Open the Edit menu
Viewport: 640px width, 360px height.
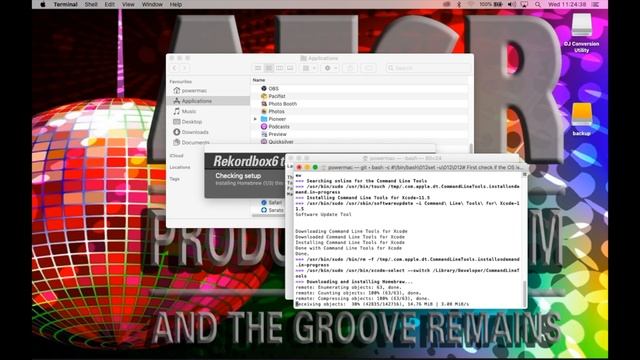[x=109, y=4]
